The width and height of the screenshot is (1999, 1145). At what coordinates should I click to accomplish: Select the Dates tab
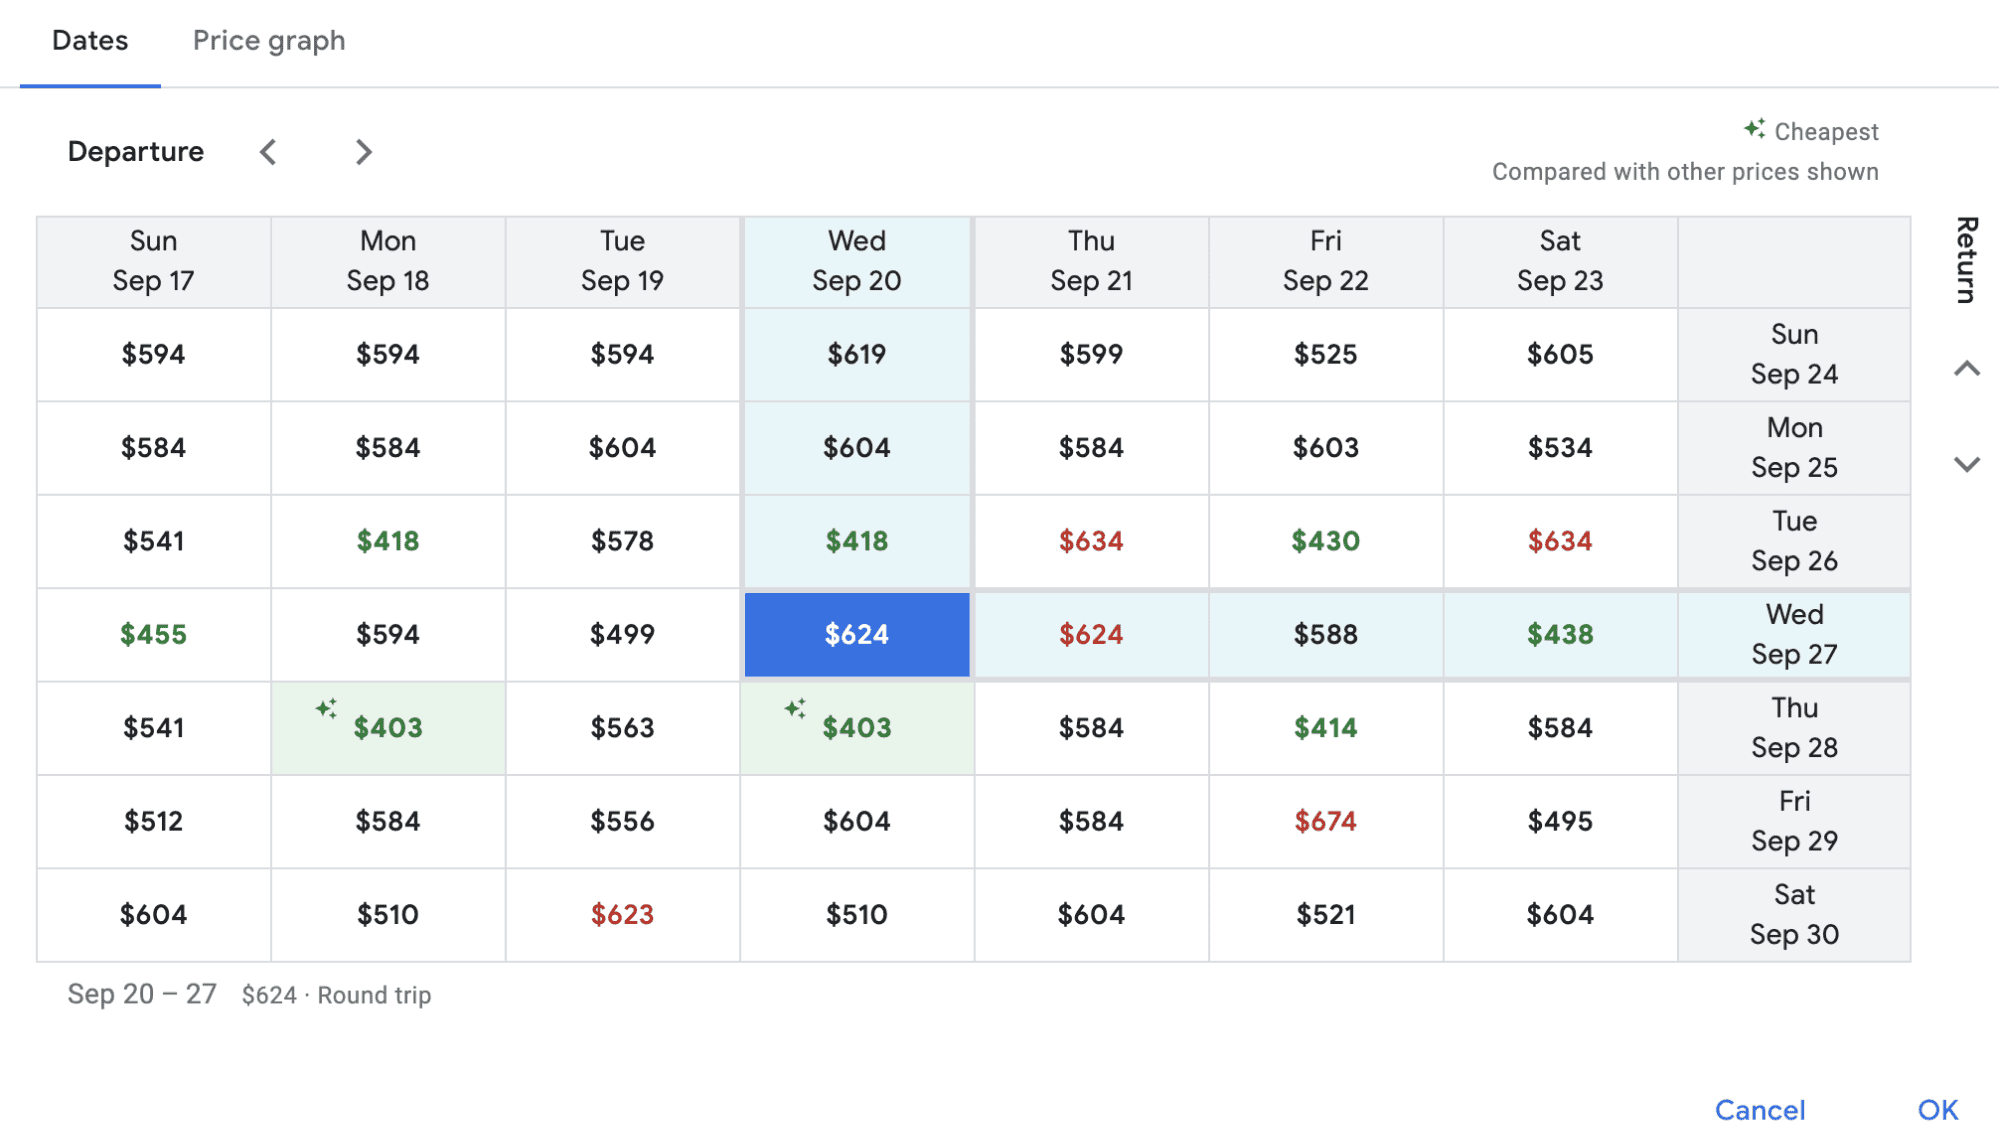tap(91, 38)
